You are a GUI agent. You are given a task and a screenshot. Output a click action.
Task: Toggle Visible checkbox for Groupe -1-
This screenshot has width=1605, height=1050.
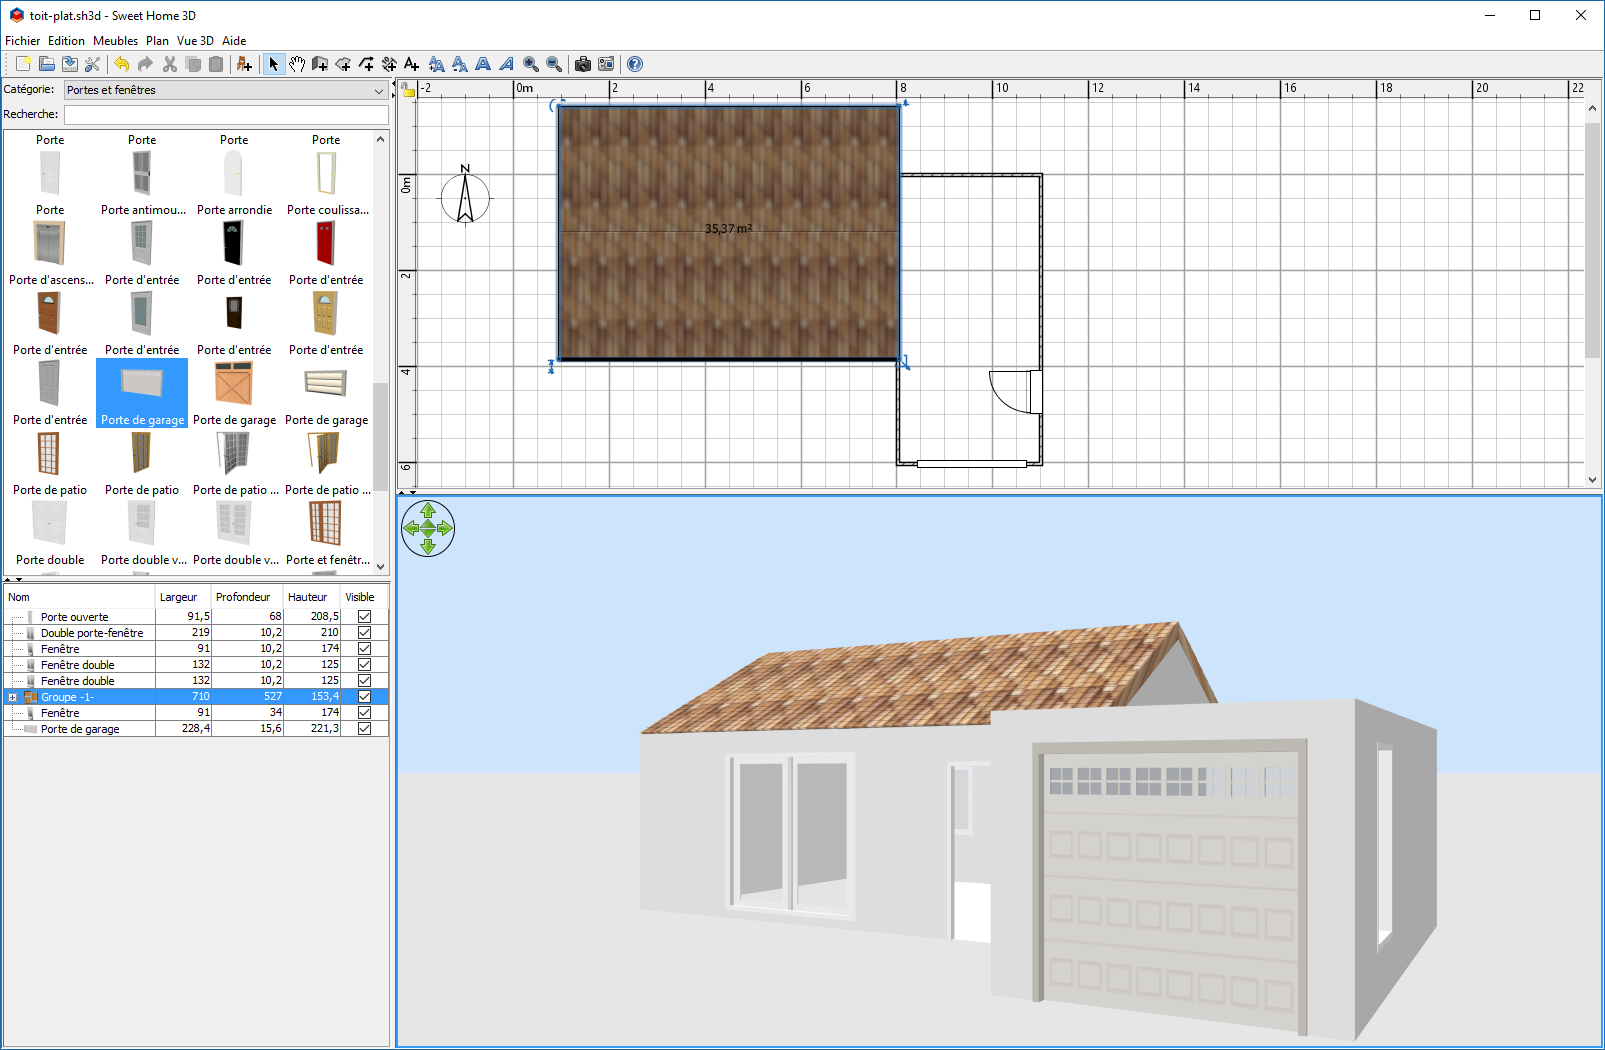pyautogui.click(x=365, y=697)
